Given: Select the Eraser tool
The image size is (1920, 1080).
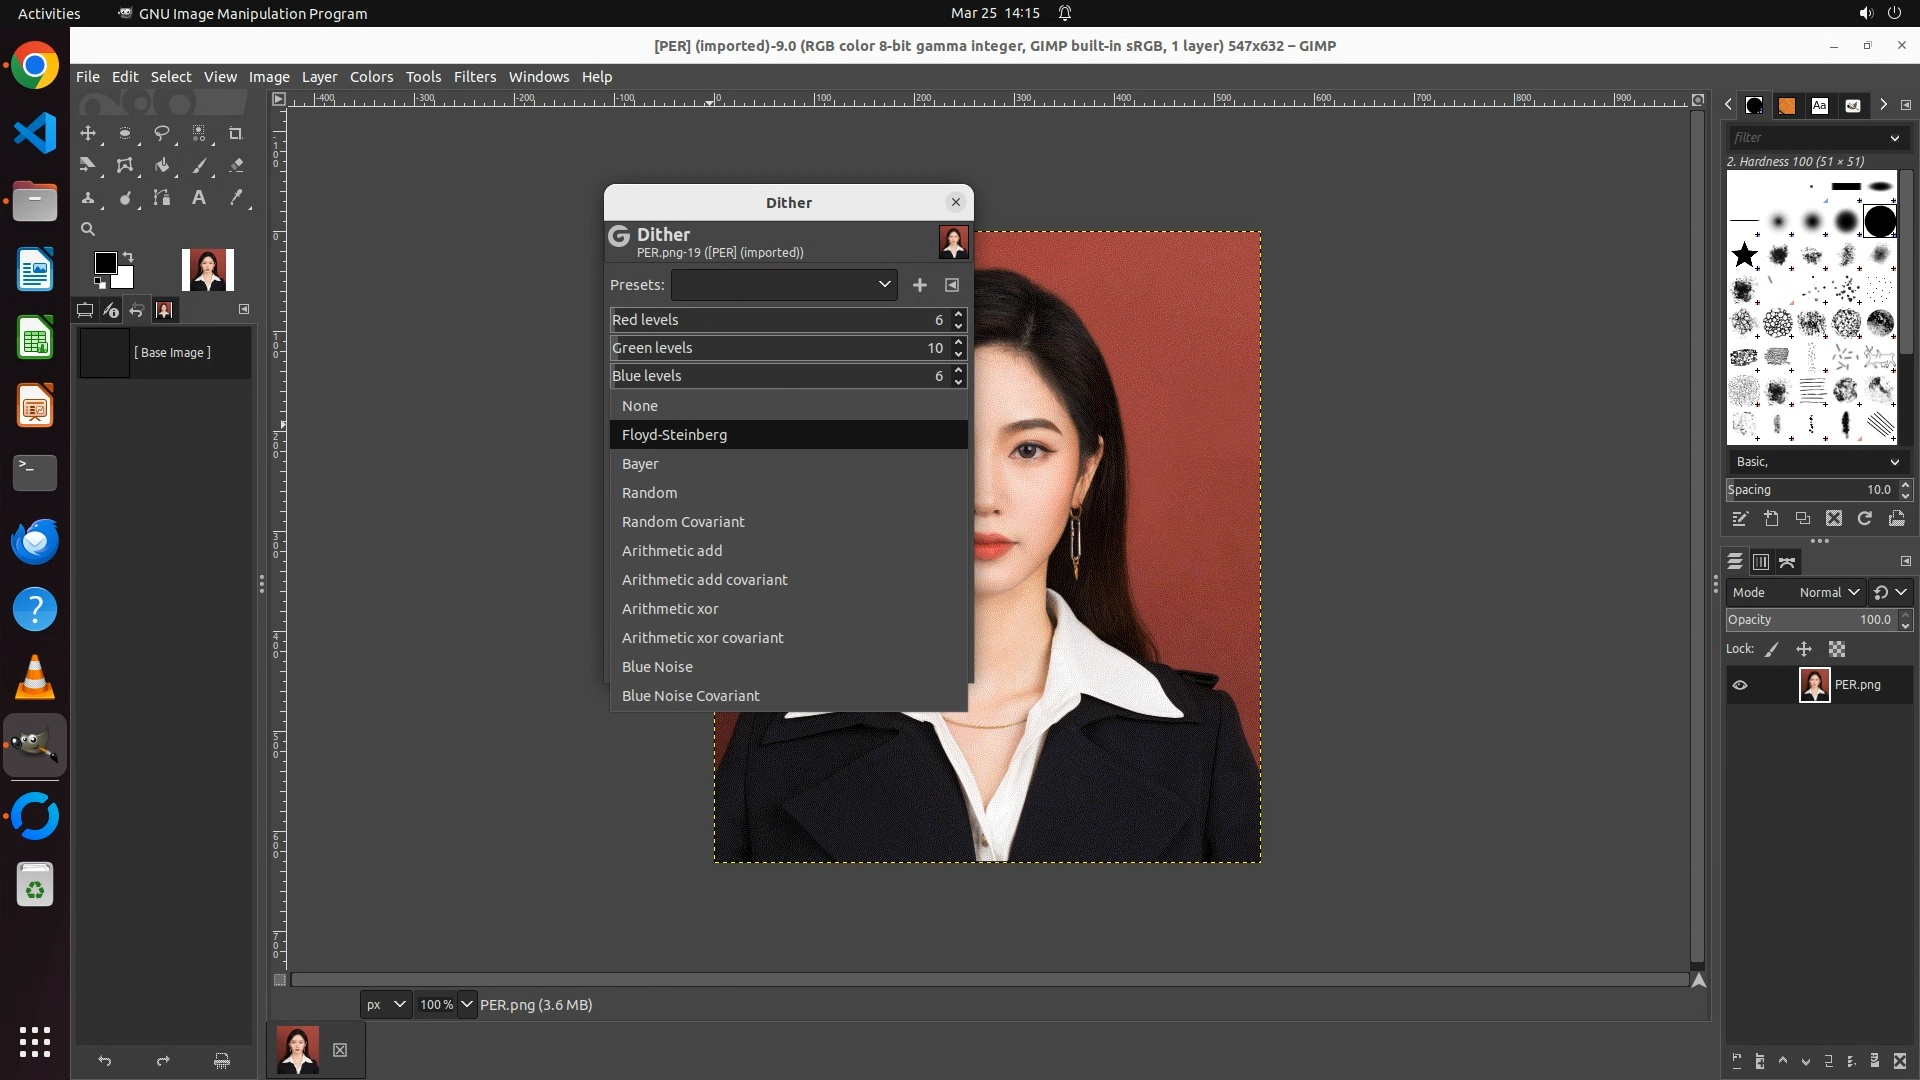Looking at the screenshot, I should [x=236, y=166].
